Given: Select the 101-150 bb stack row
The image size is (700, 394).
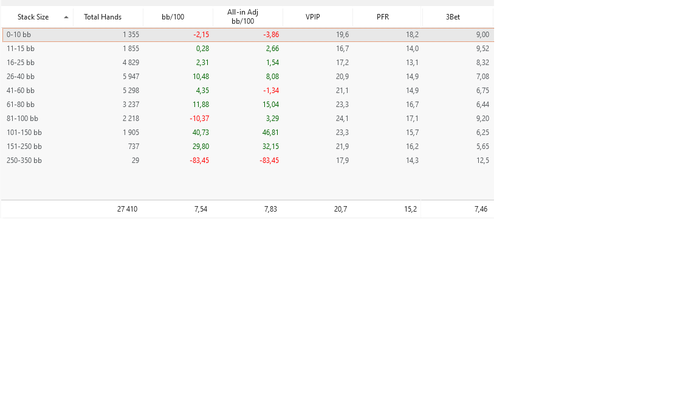Looking at the screenshot, I should [248, 133].
